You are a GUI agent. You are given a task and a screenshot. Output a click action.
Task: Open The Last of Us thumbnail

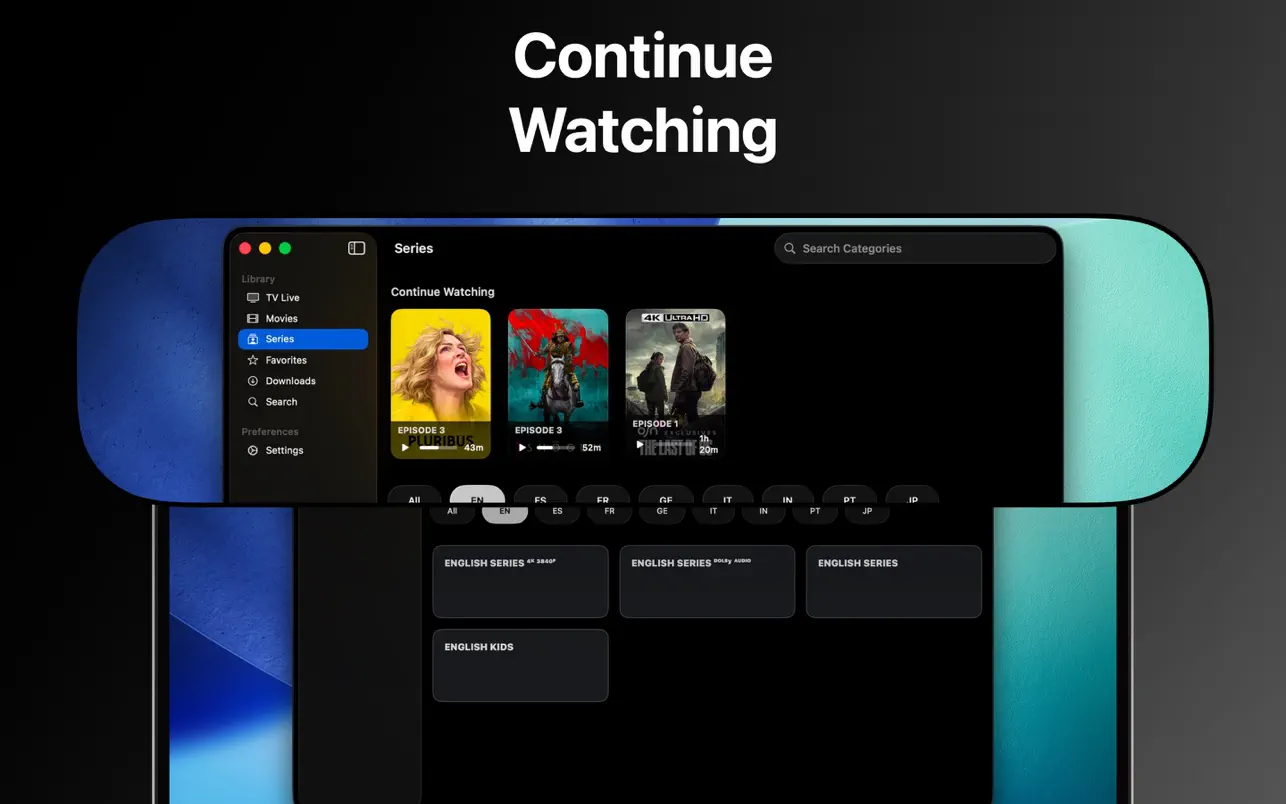click(675, 383)
